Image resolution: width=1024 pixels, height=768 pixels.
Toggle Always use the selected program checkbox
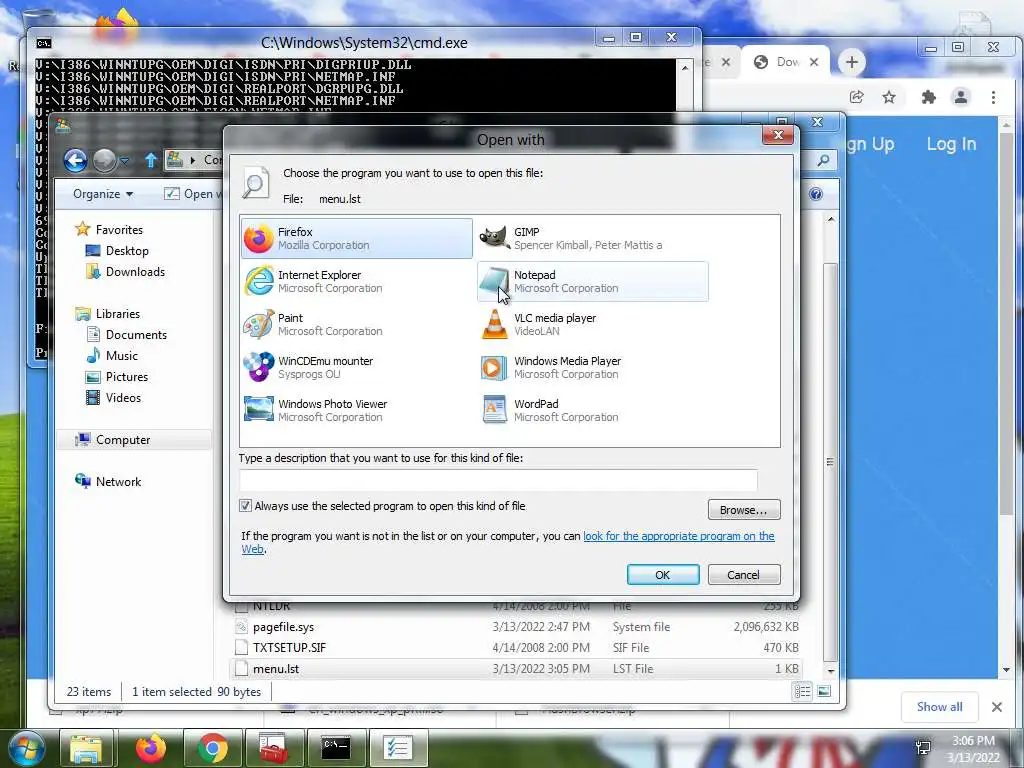click(246, 506)
